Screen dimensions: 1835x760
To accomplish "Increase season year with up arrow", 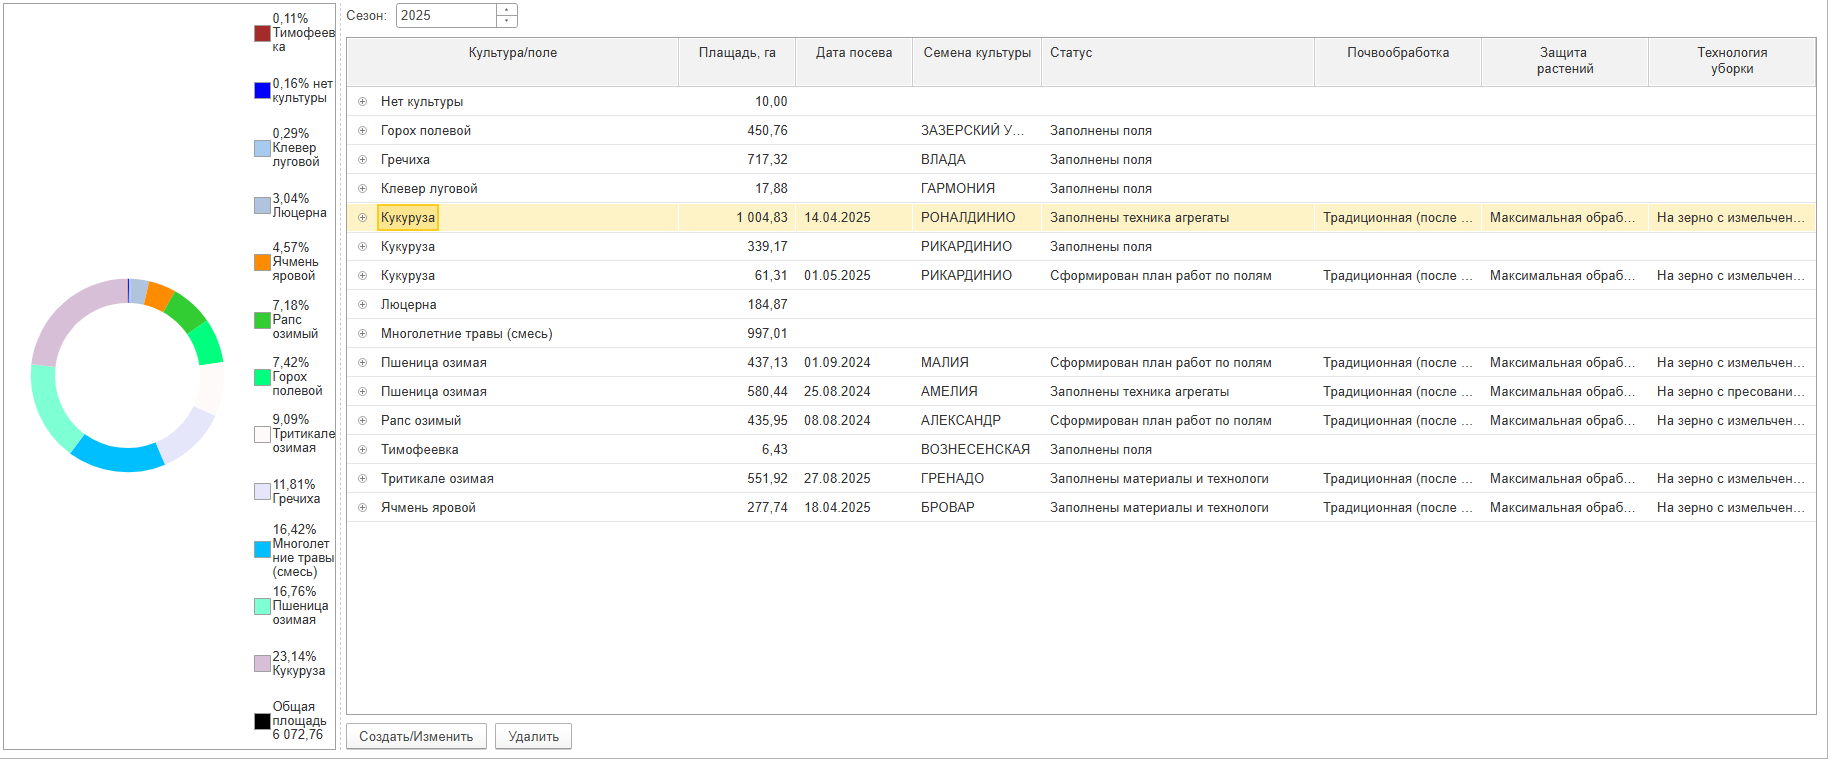I will [x=507, y=10].
